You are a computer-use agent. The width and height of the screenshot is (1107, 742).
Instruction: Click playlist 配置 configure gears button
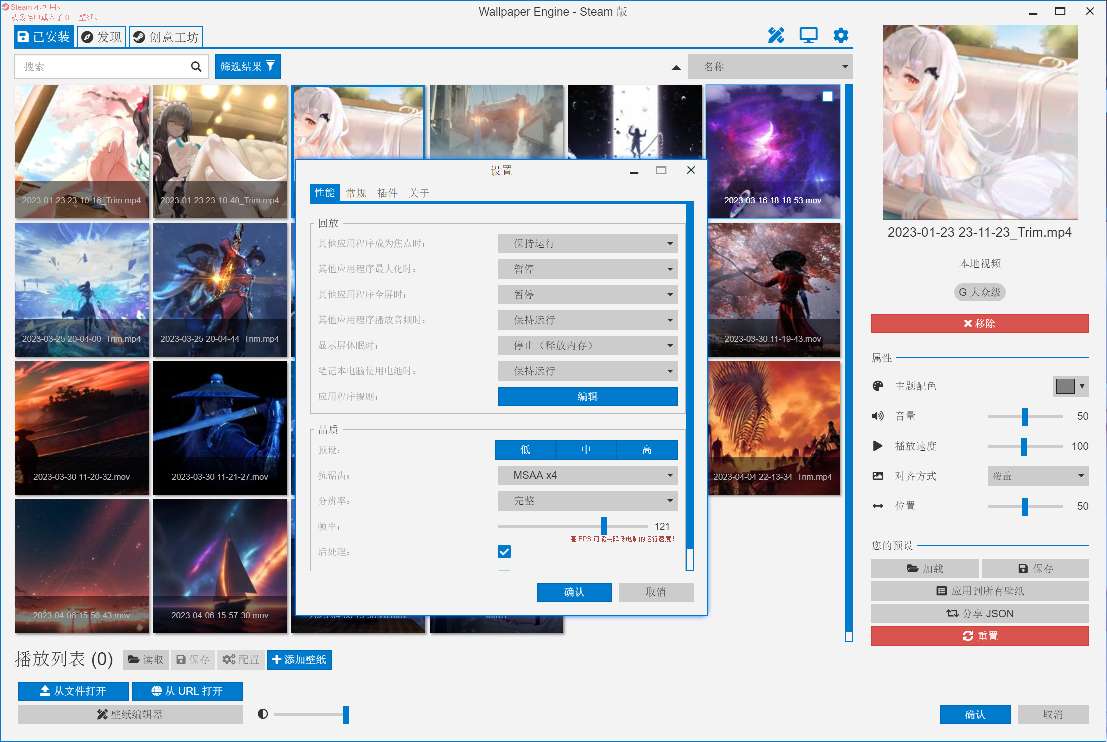point(241,659)
